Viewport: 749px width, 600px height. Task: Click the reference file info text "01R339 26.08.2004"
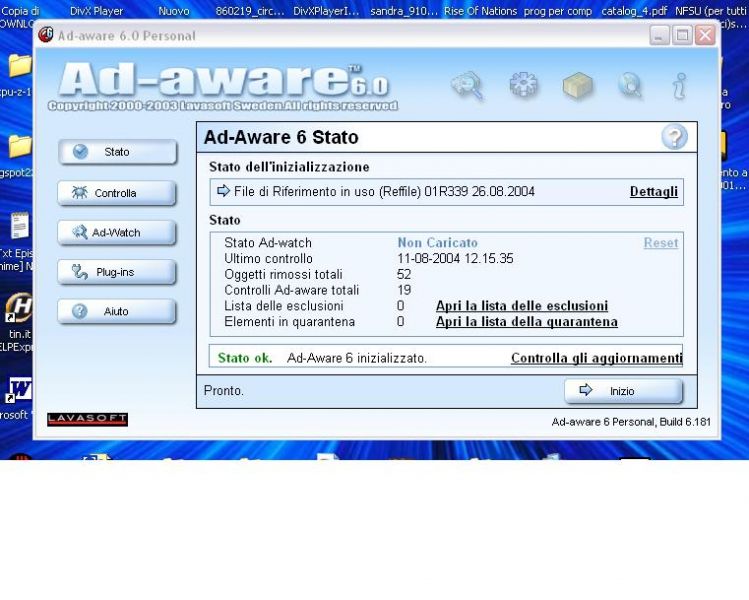point(480,192)
